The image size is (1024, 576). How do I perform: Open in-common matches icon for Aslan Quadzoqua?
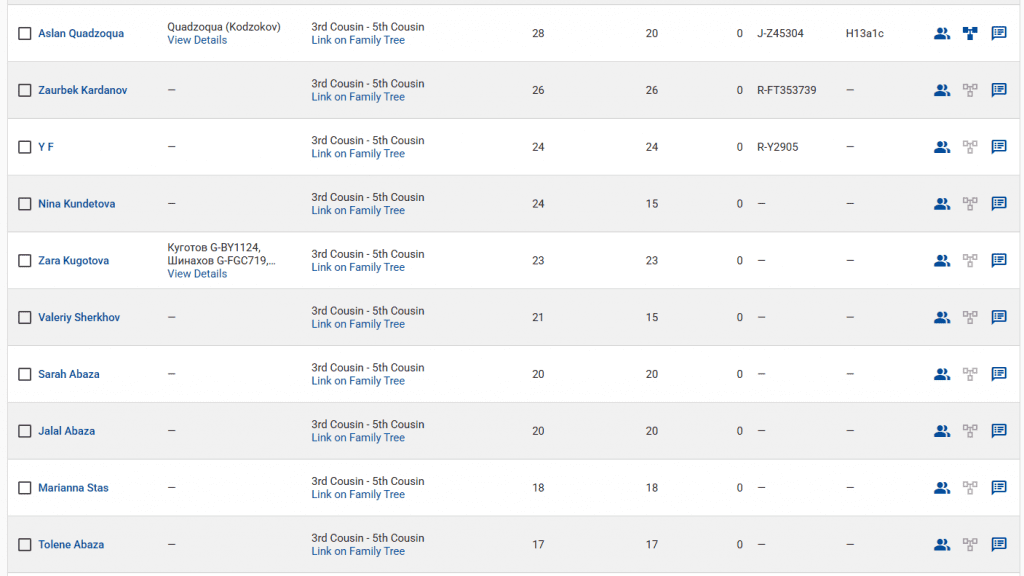(x=941, y=33)
